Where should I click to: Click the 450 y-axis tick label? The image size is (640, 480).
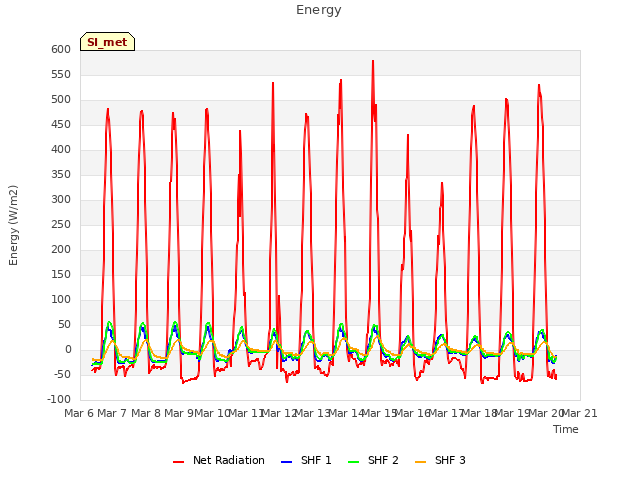click(61, 124)
